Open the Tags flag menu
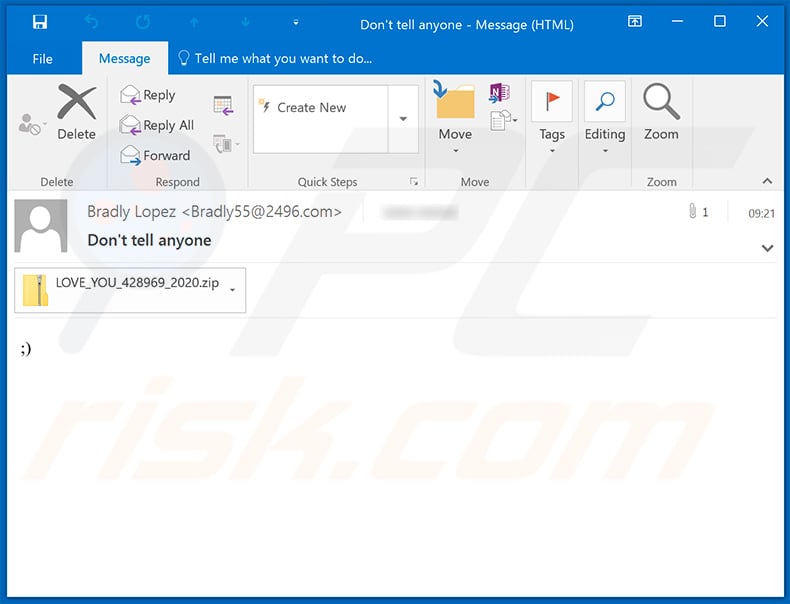This screenshot has width=790, height=604. coord(552,117)
